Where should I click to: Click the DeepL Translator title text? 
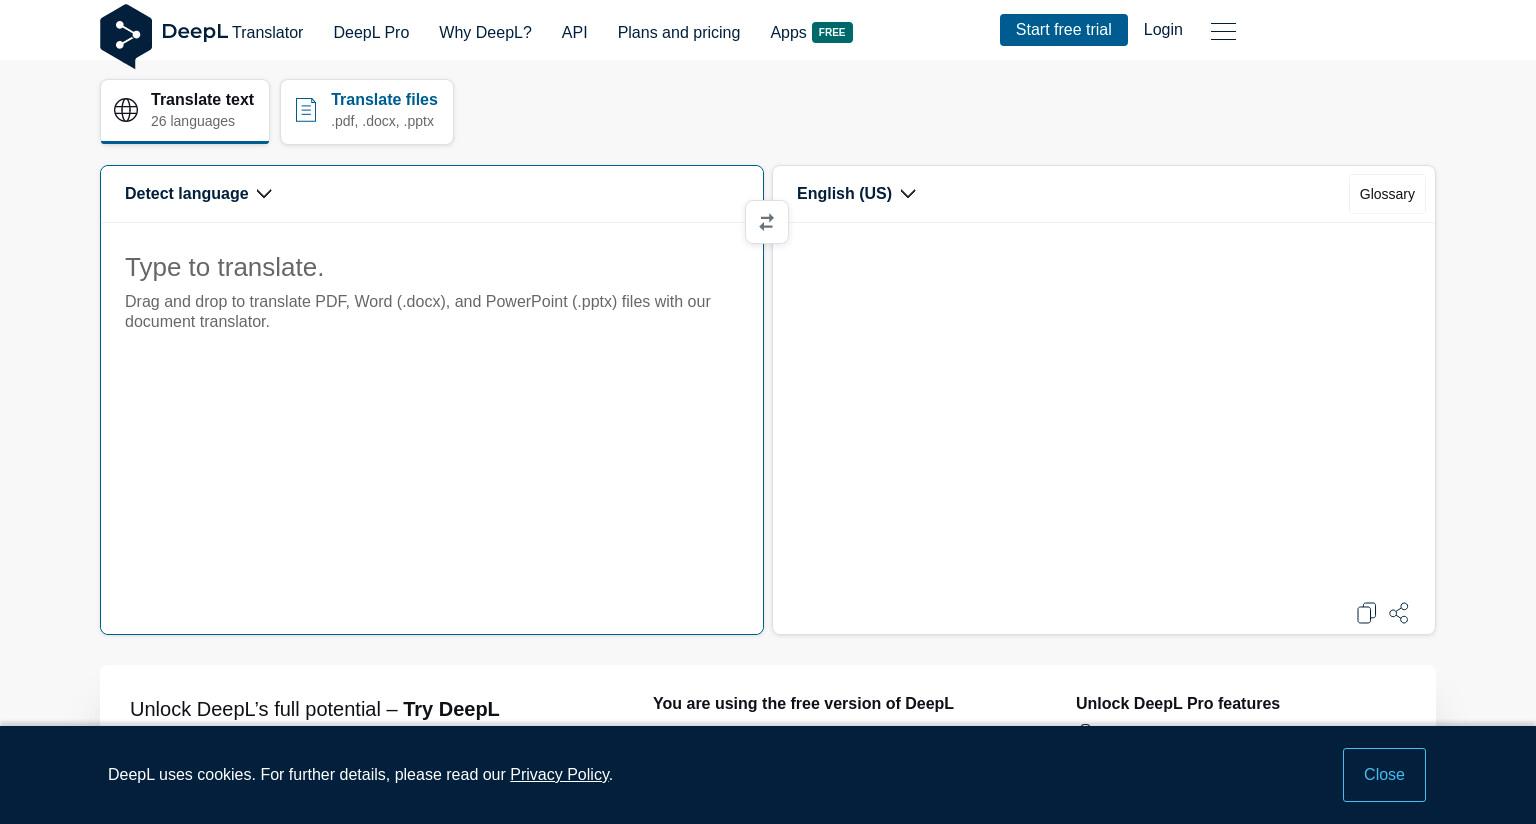(232, 32)
